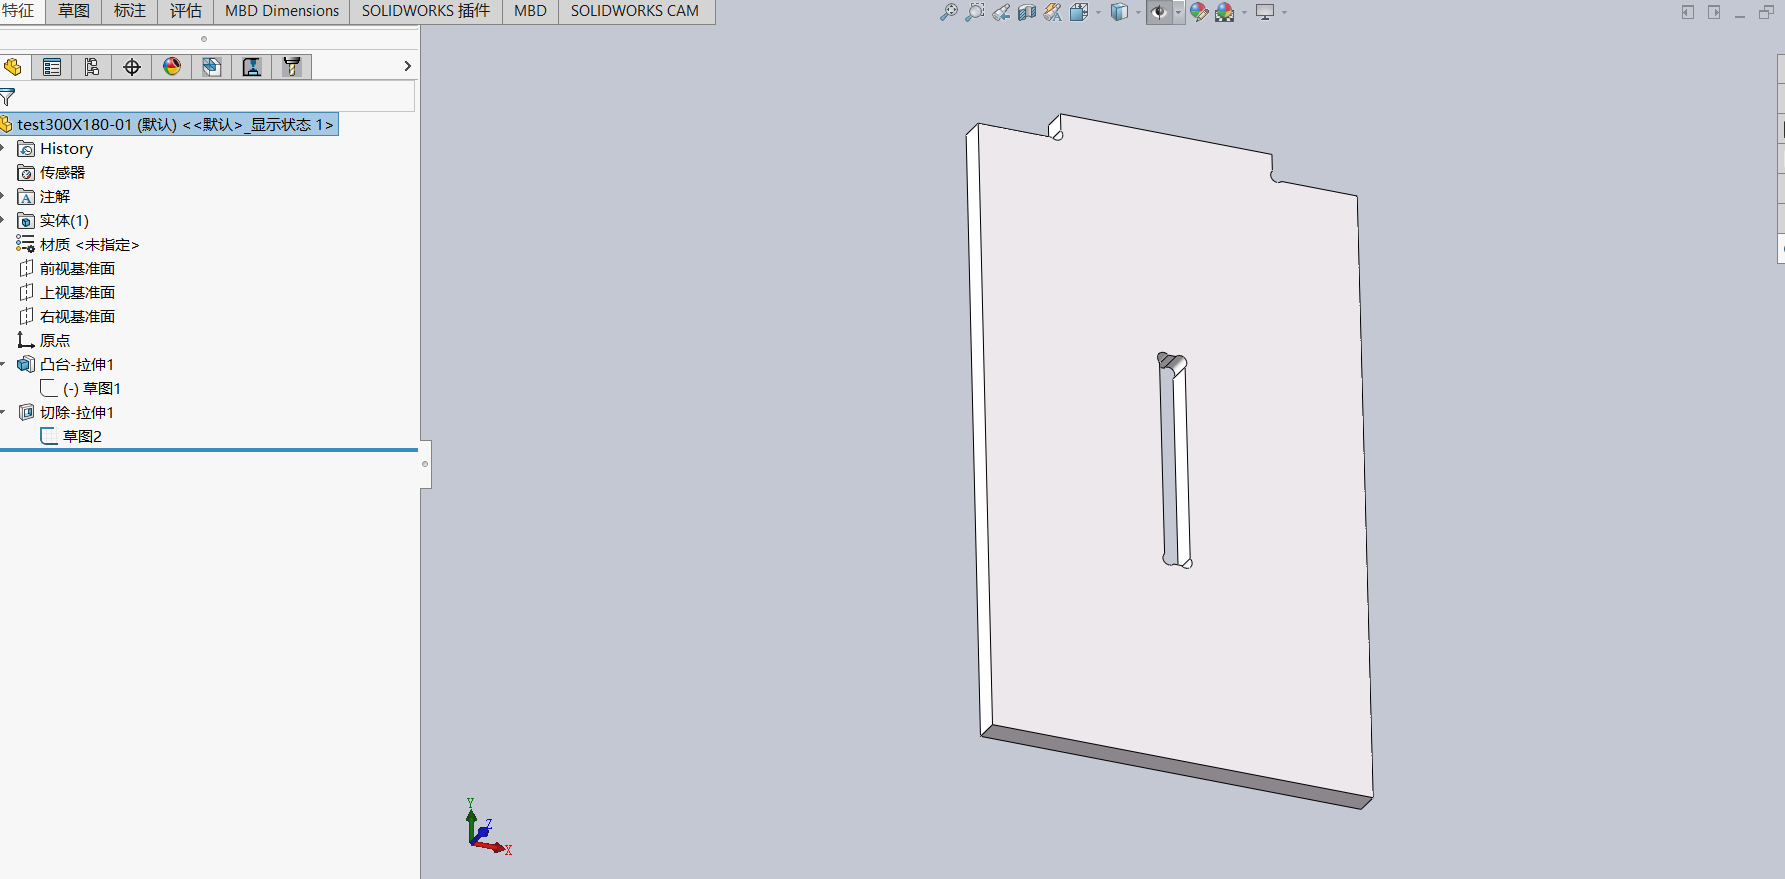The height and width of the screenshot is (879, 1785).
Task: Click the Apply Scene icon
Action: [x=1225, y=12]
